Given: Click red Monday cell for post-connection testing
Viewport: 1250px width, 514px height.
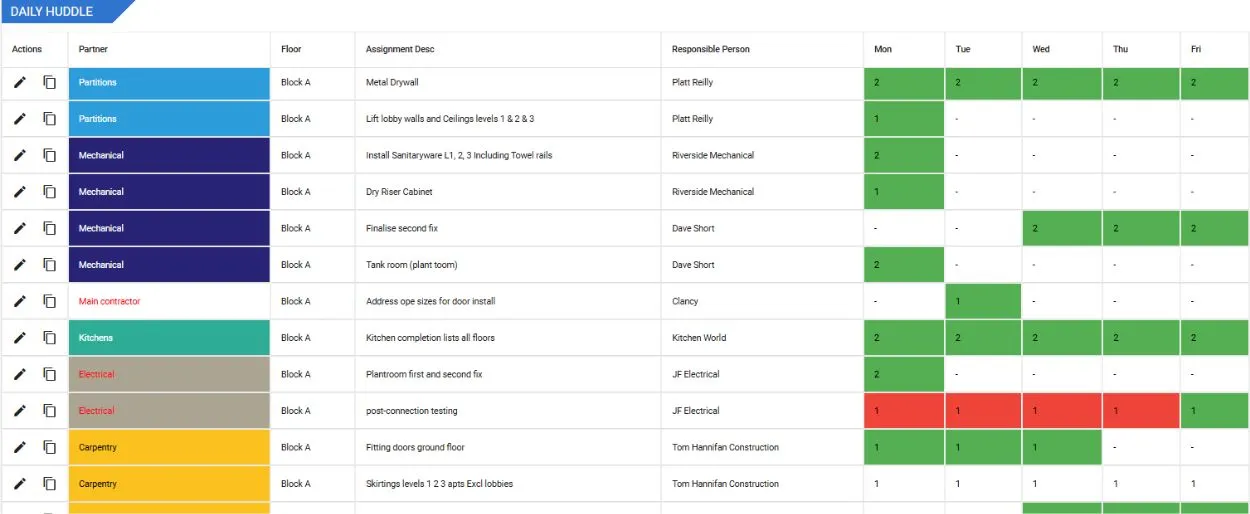Looking at the screenshot, I should point(903,411).
